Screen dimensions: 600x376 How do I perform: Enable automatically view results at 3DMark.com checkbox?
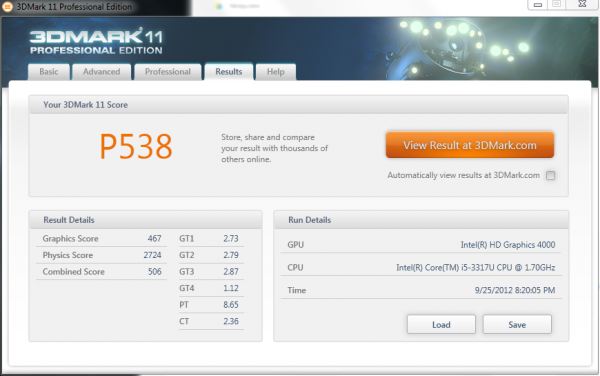click(550, 176)
